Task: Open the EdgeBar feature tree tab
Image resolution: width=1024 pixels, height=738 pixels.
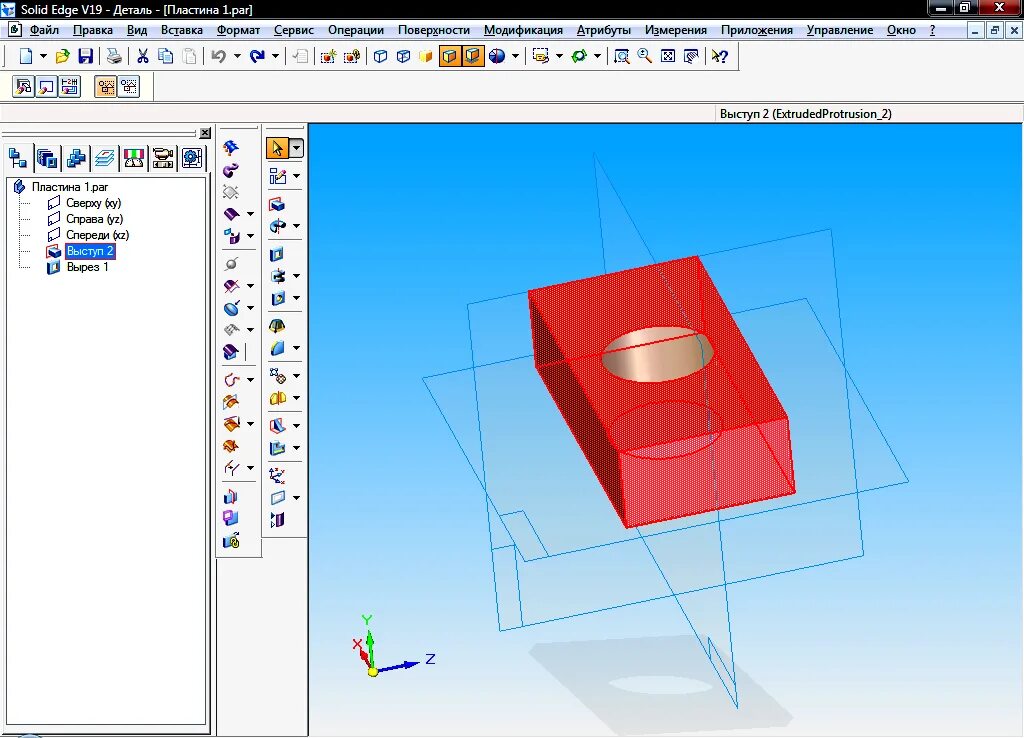Action: [18, 158]
